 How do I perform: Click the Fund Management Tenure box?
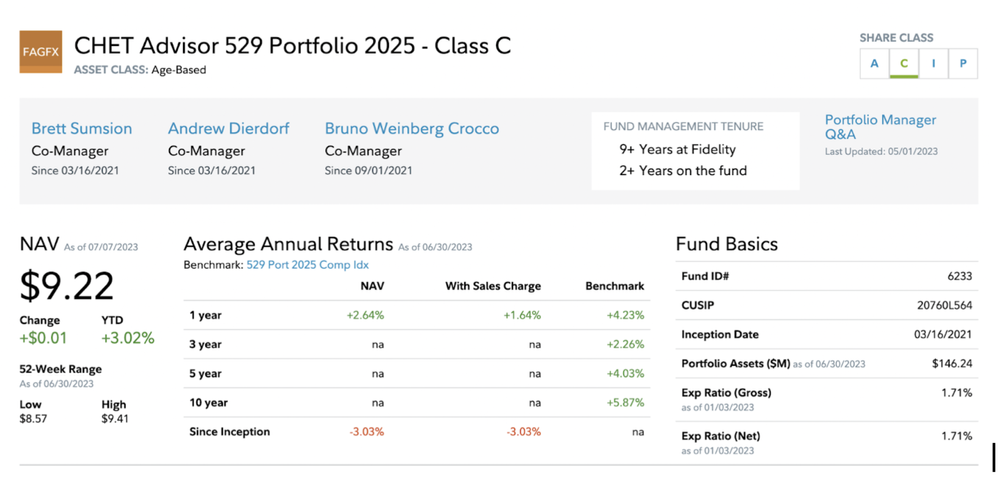(695, 150)
